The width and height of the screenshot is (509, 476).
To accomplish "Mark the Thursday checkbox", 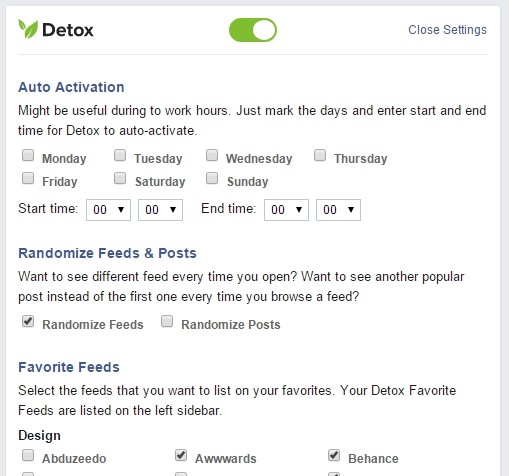I will (x=320, y=155).
